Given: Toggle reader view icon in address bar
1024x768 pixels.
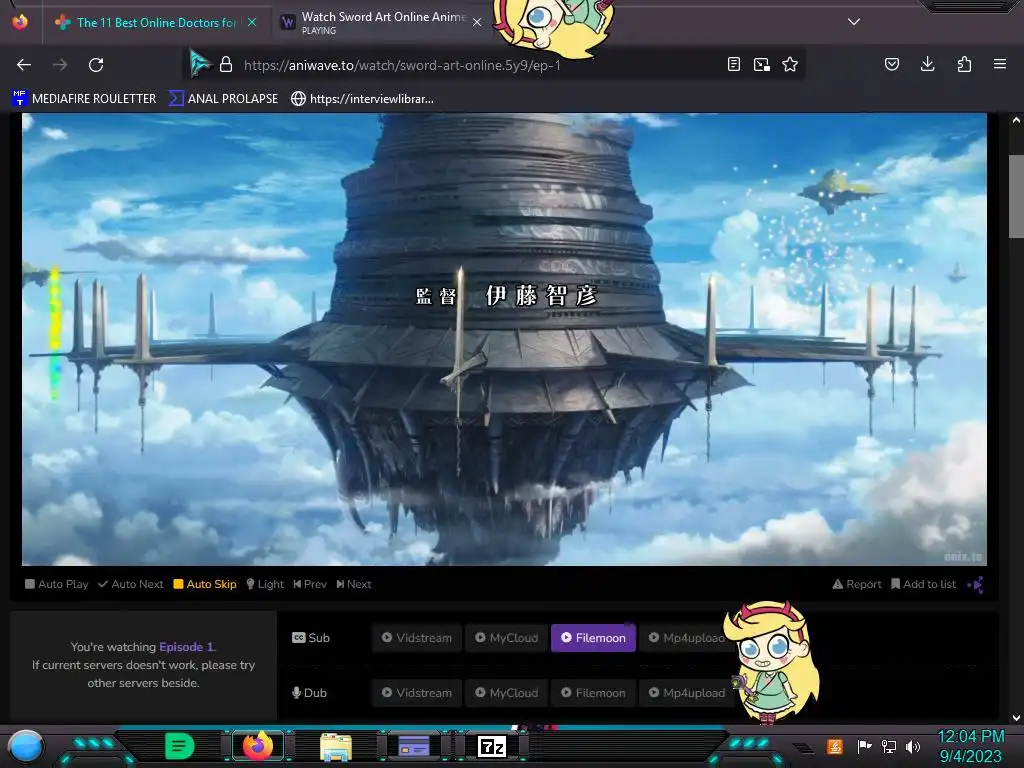Looking at the screenshot, I should click(x=734, y=64).
